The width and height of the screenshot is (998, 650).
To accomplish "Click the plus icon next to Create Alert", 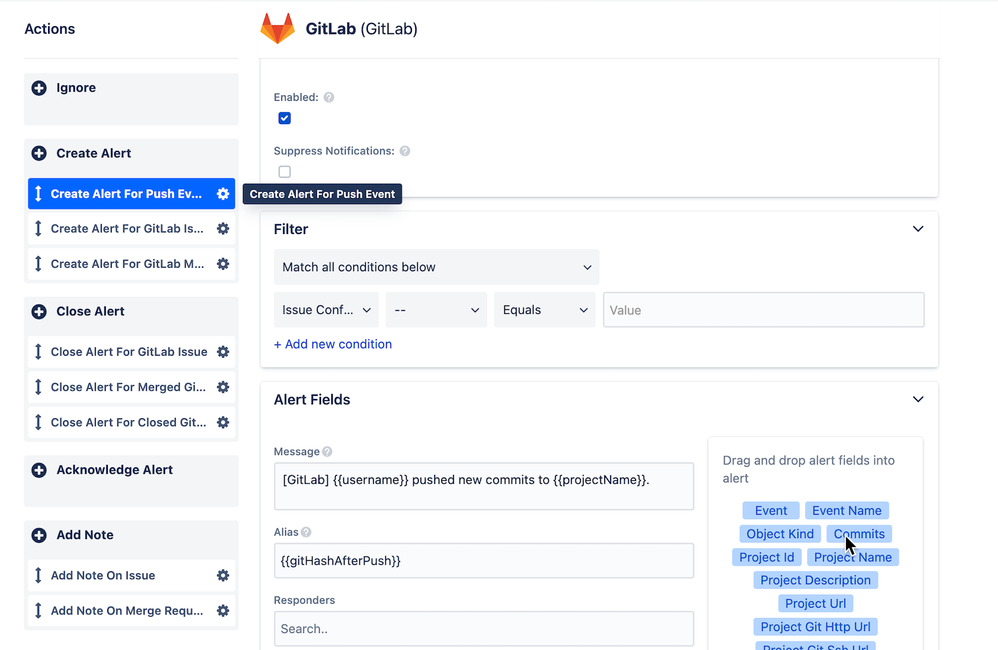I will click(x=39, y=153).
